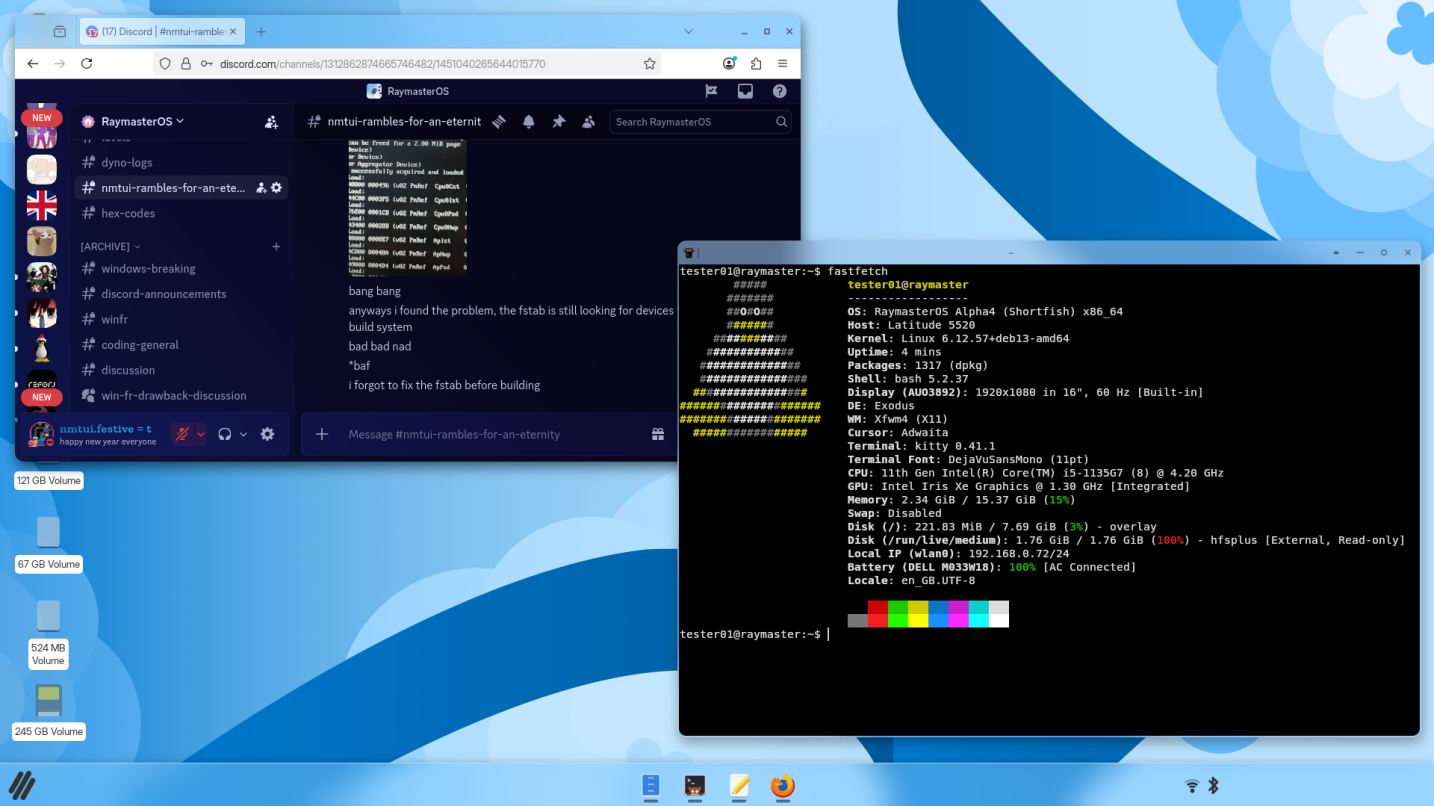Open threads for the channel
This screenshot has width=1434, height=806.
coord(499,122)
